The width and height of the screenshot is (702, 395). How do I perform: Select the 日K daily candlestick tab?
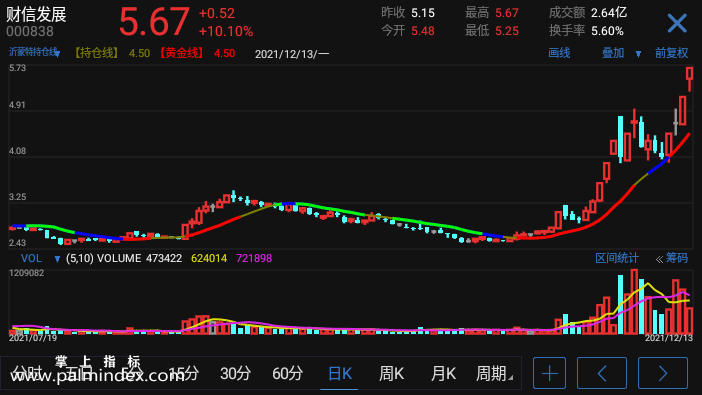coord(339,374)
